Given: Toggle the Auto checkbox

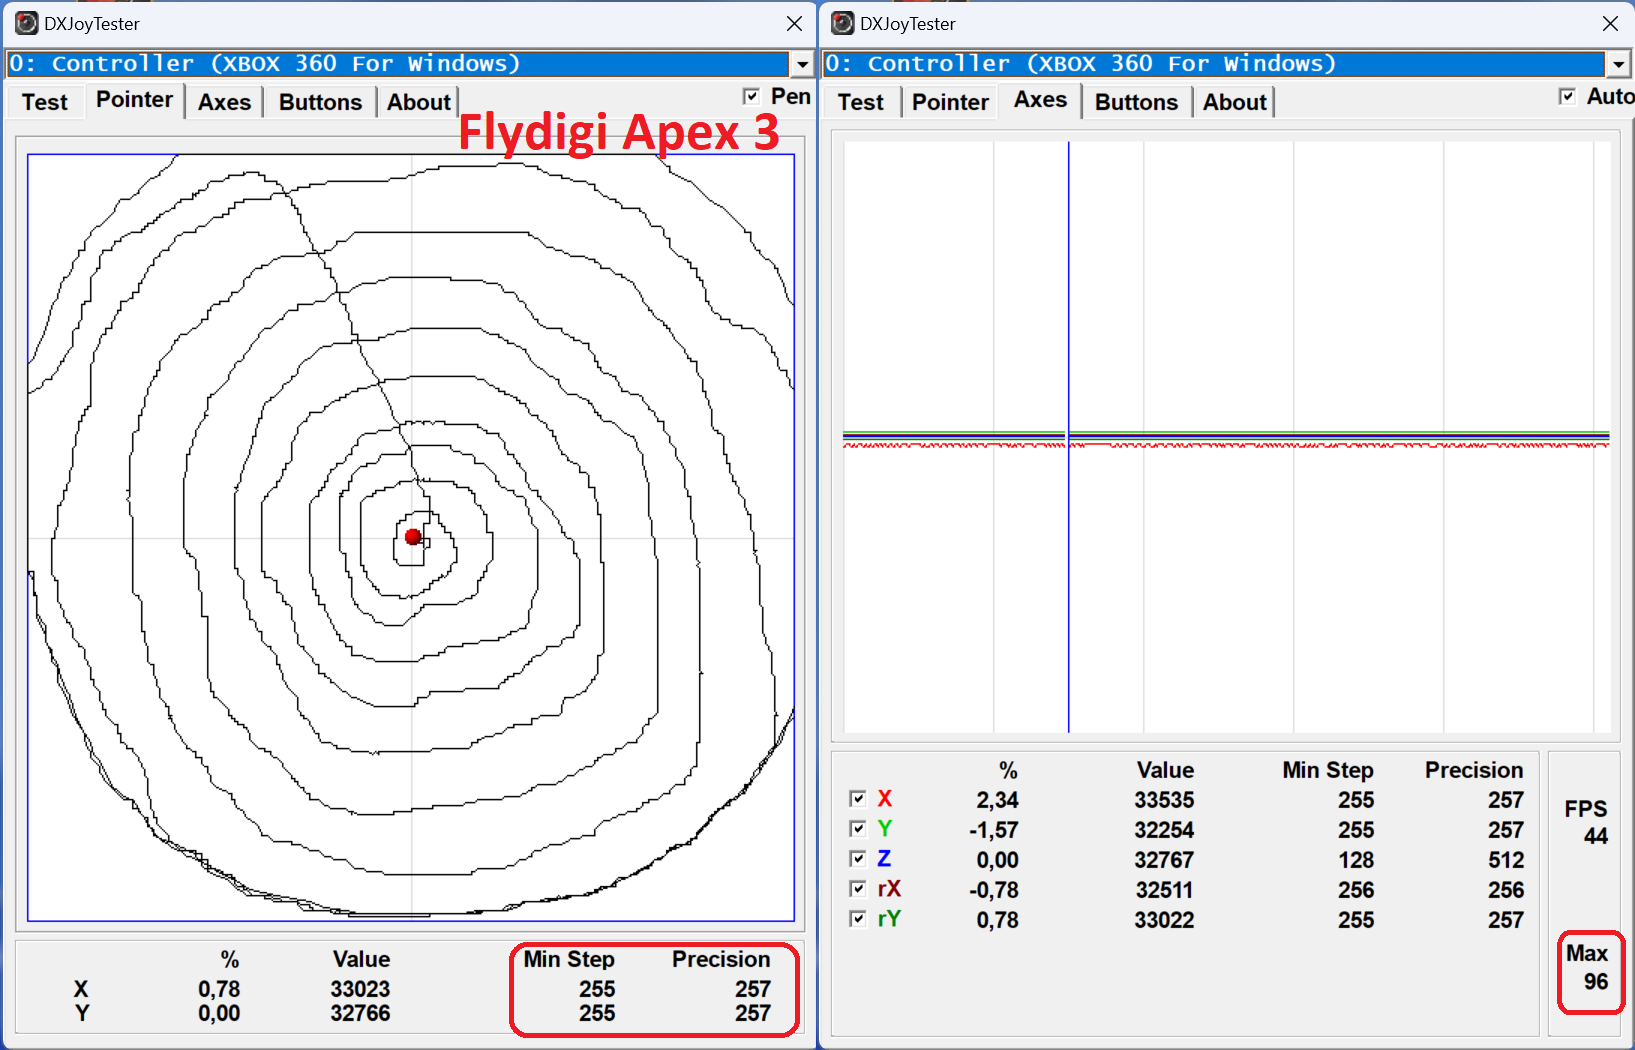Looking at the screenshot, I should pyautogui.click(x=1567, y=96).
